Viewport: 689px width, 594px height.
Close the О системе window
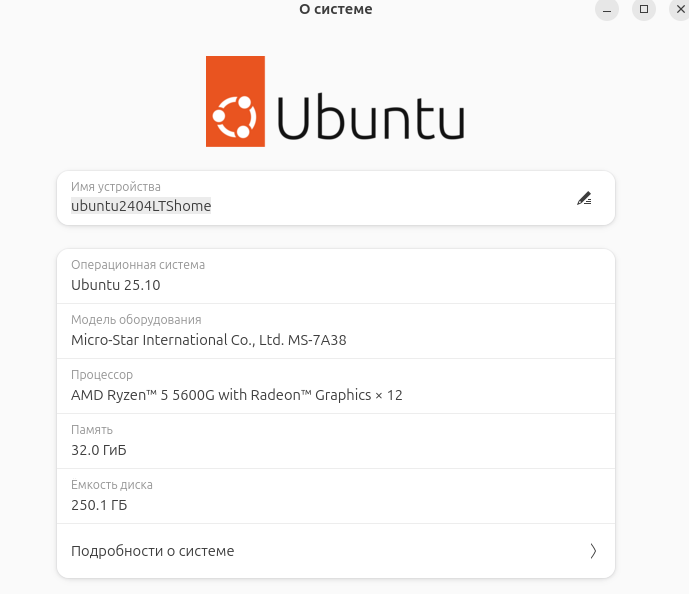(x=680, y=9)
